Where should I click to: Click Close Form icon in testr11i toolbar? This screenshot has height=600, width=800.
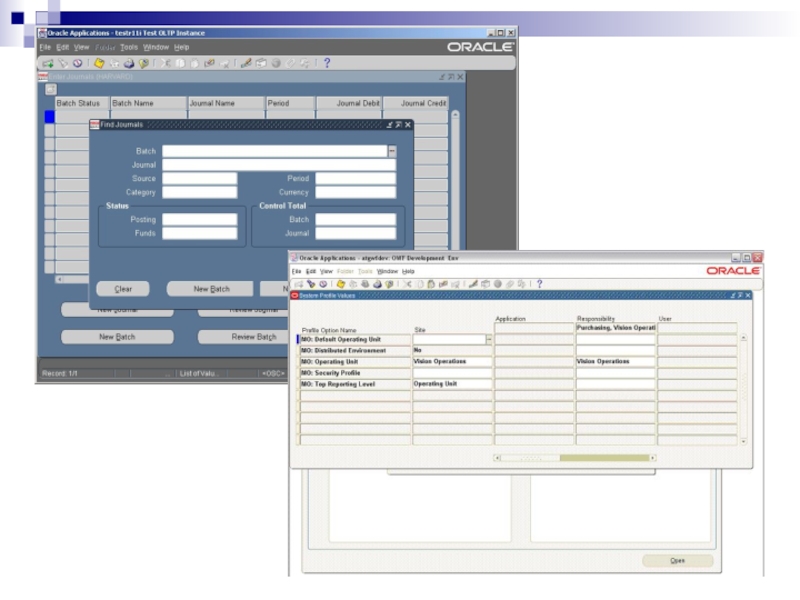click(x=144, y=63)
